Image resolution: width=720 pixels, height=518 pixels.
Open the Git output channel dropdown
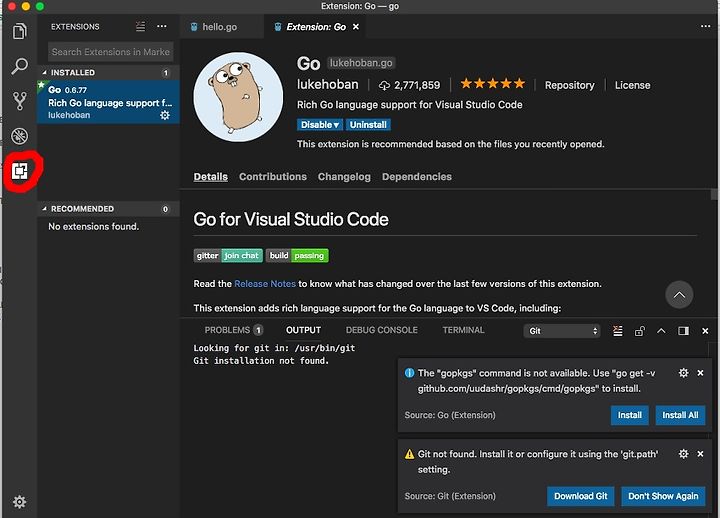pyautogui.click(x=562, y=331)
